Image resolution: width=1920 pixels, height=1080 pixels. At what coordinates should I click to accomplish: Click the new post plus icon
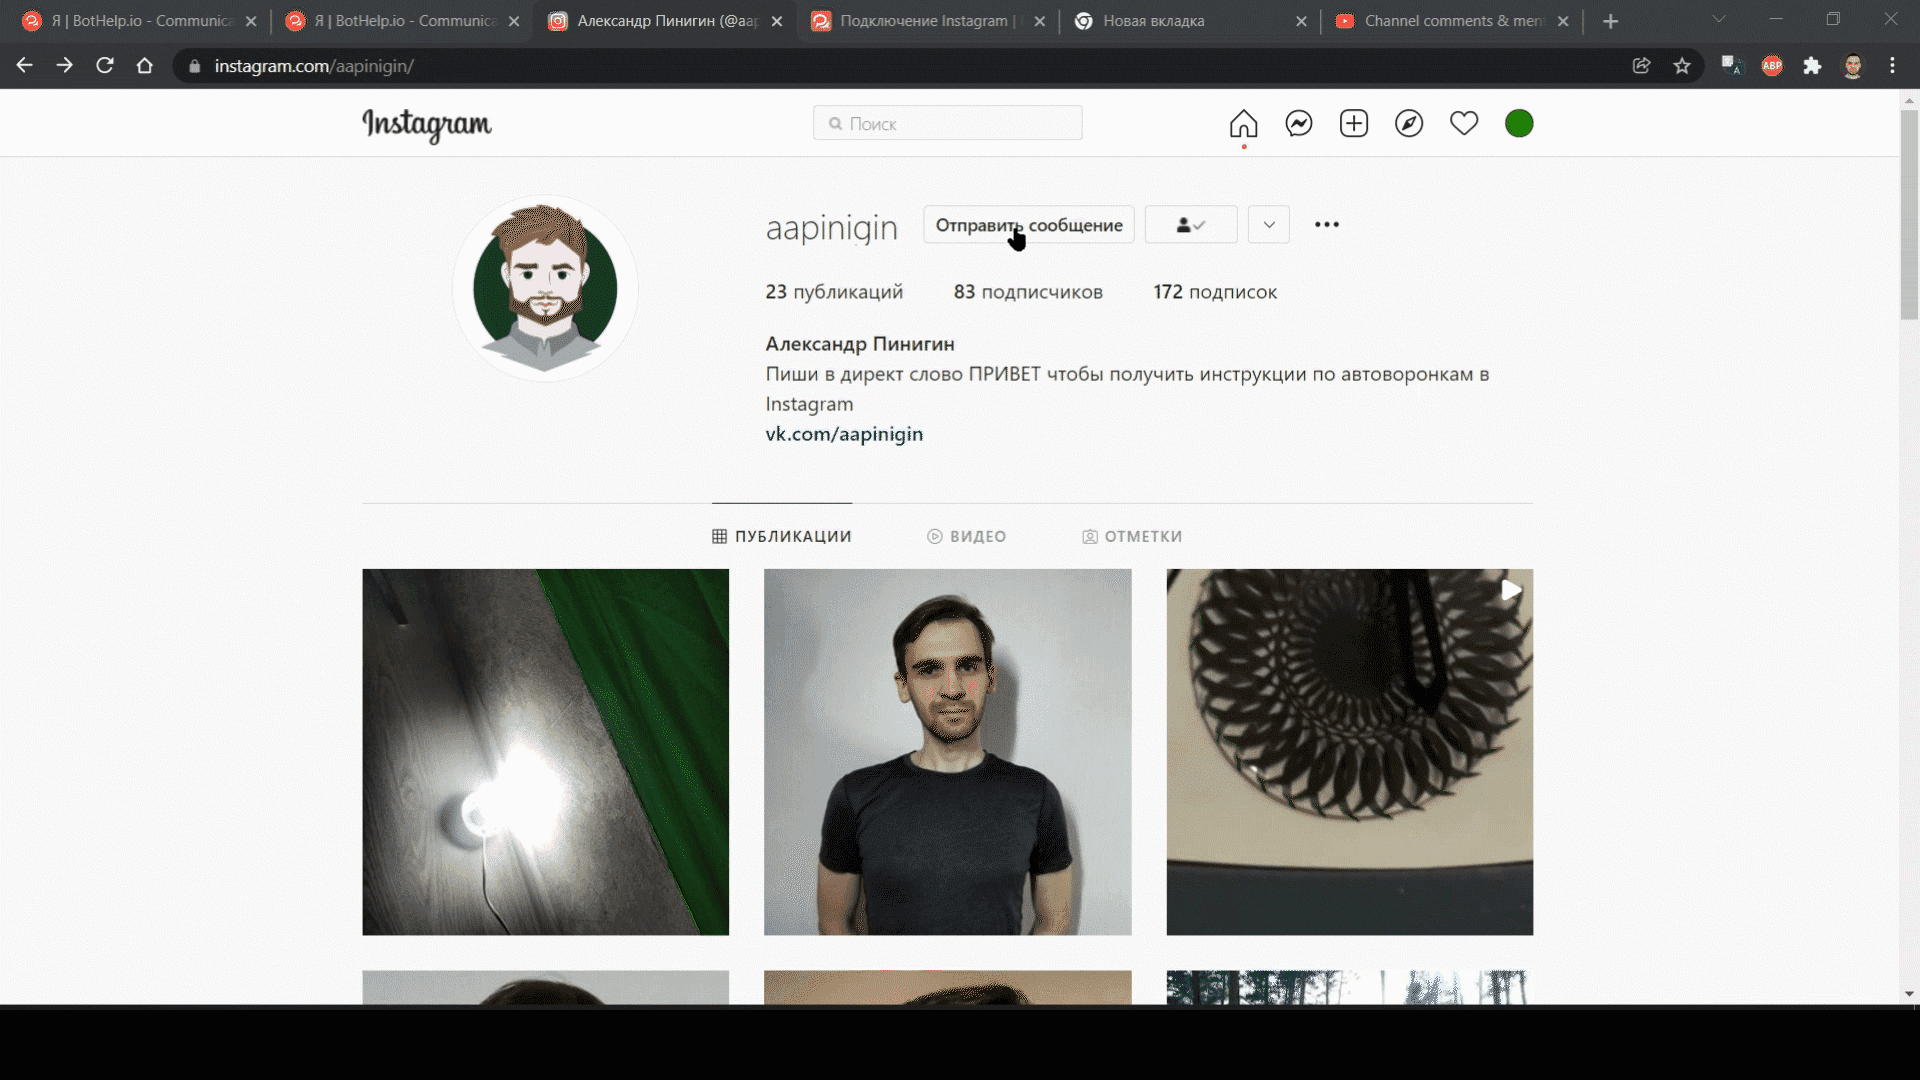pyautogui.click(x=1353, y=123)
